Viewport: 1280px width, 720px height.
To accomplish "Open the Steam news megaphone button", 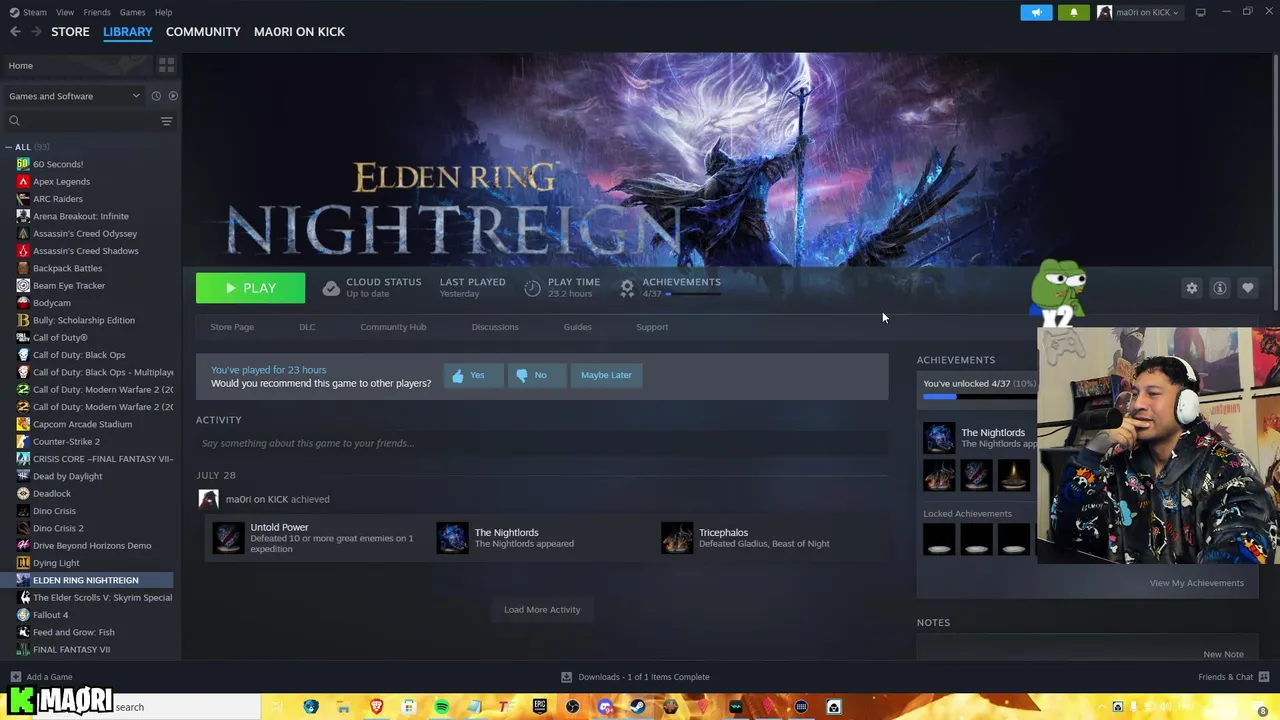I will [x=1037, y=12].
